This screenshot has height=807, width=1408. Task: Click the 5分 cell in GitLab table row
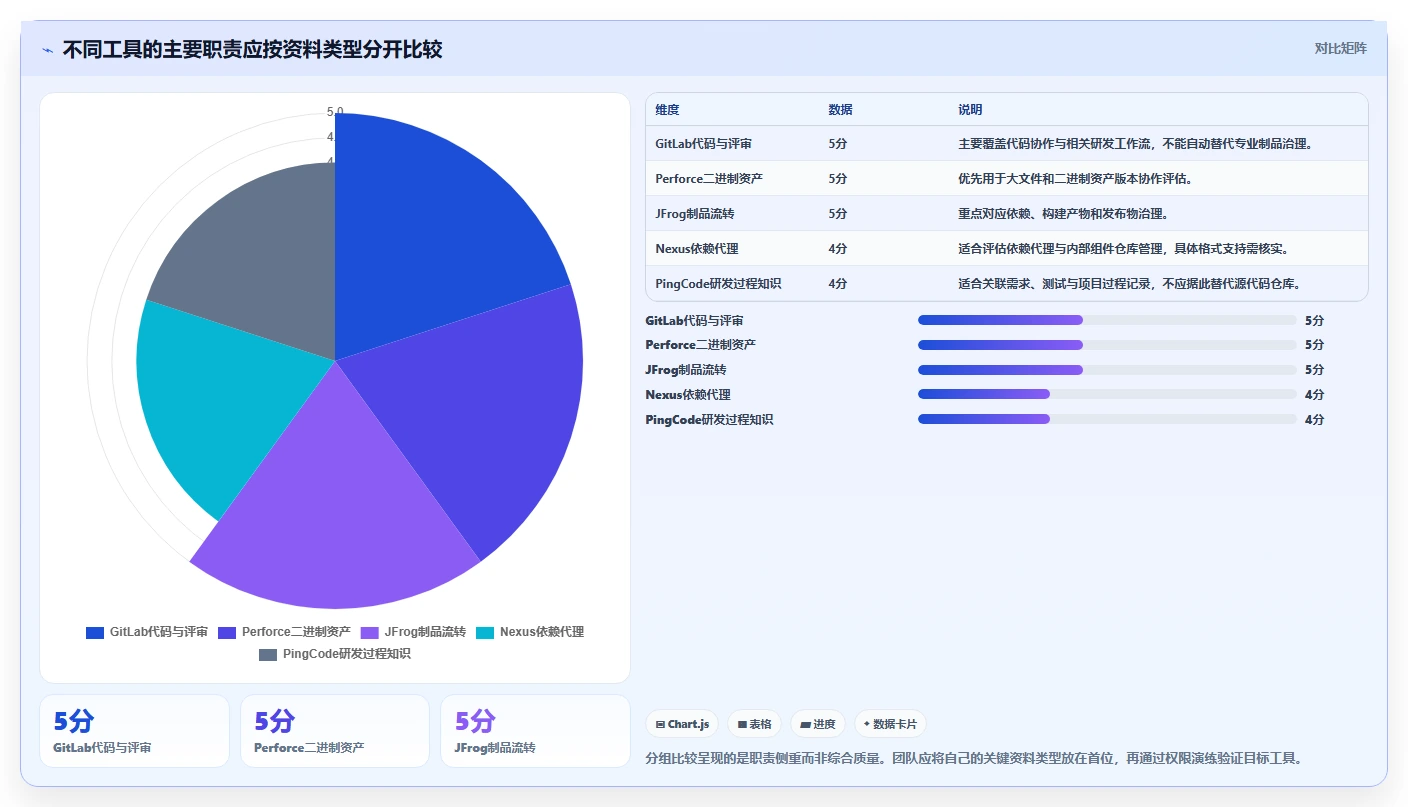(x=838, y=144)
